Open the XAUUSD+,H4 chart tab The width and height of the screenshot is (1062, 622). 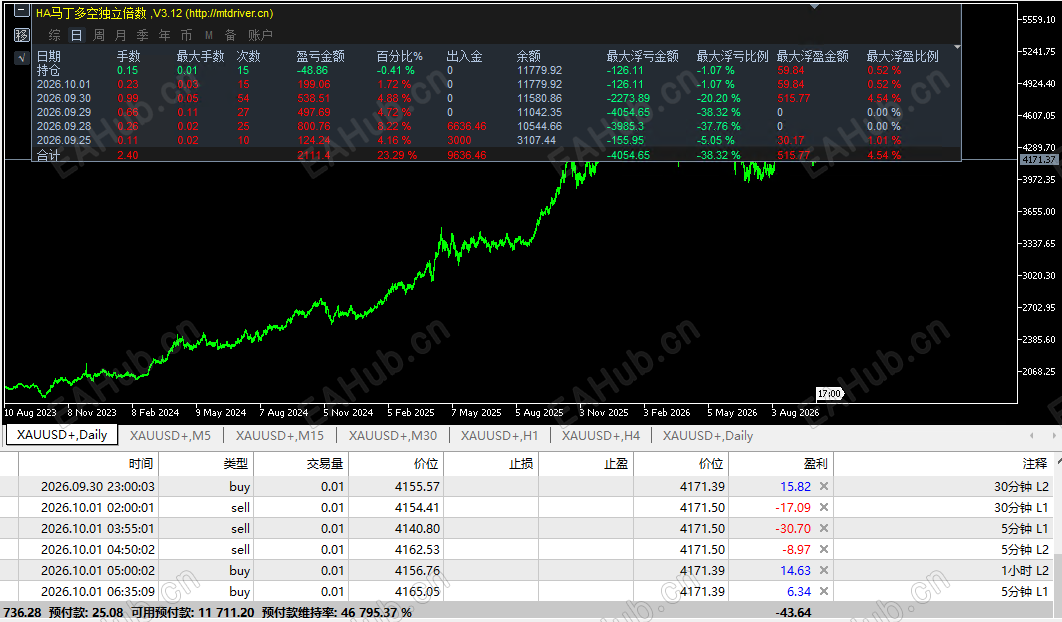tap(601, 436)
